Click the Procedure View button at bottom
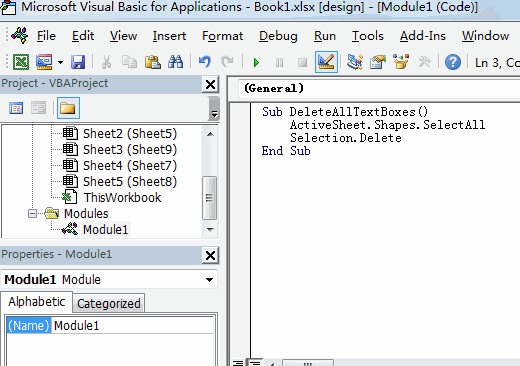The image size is (520, 366). (238, 363)
